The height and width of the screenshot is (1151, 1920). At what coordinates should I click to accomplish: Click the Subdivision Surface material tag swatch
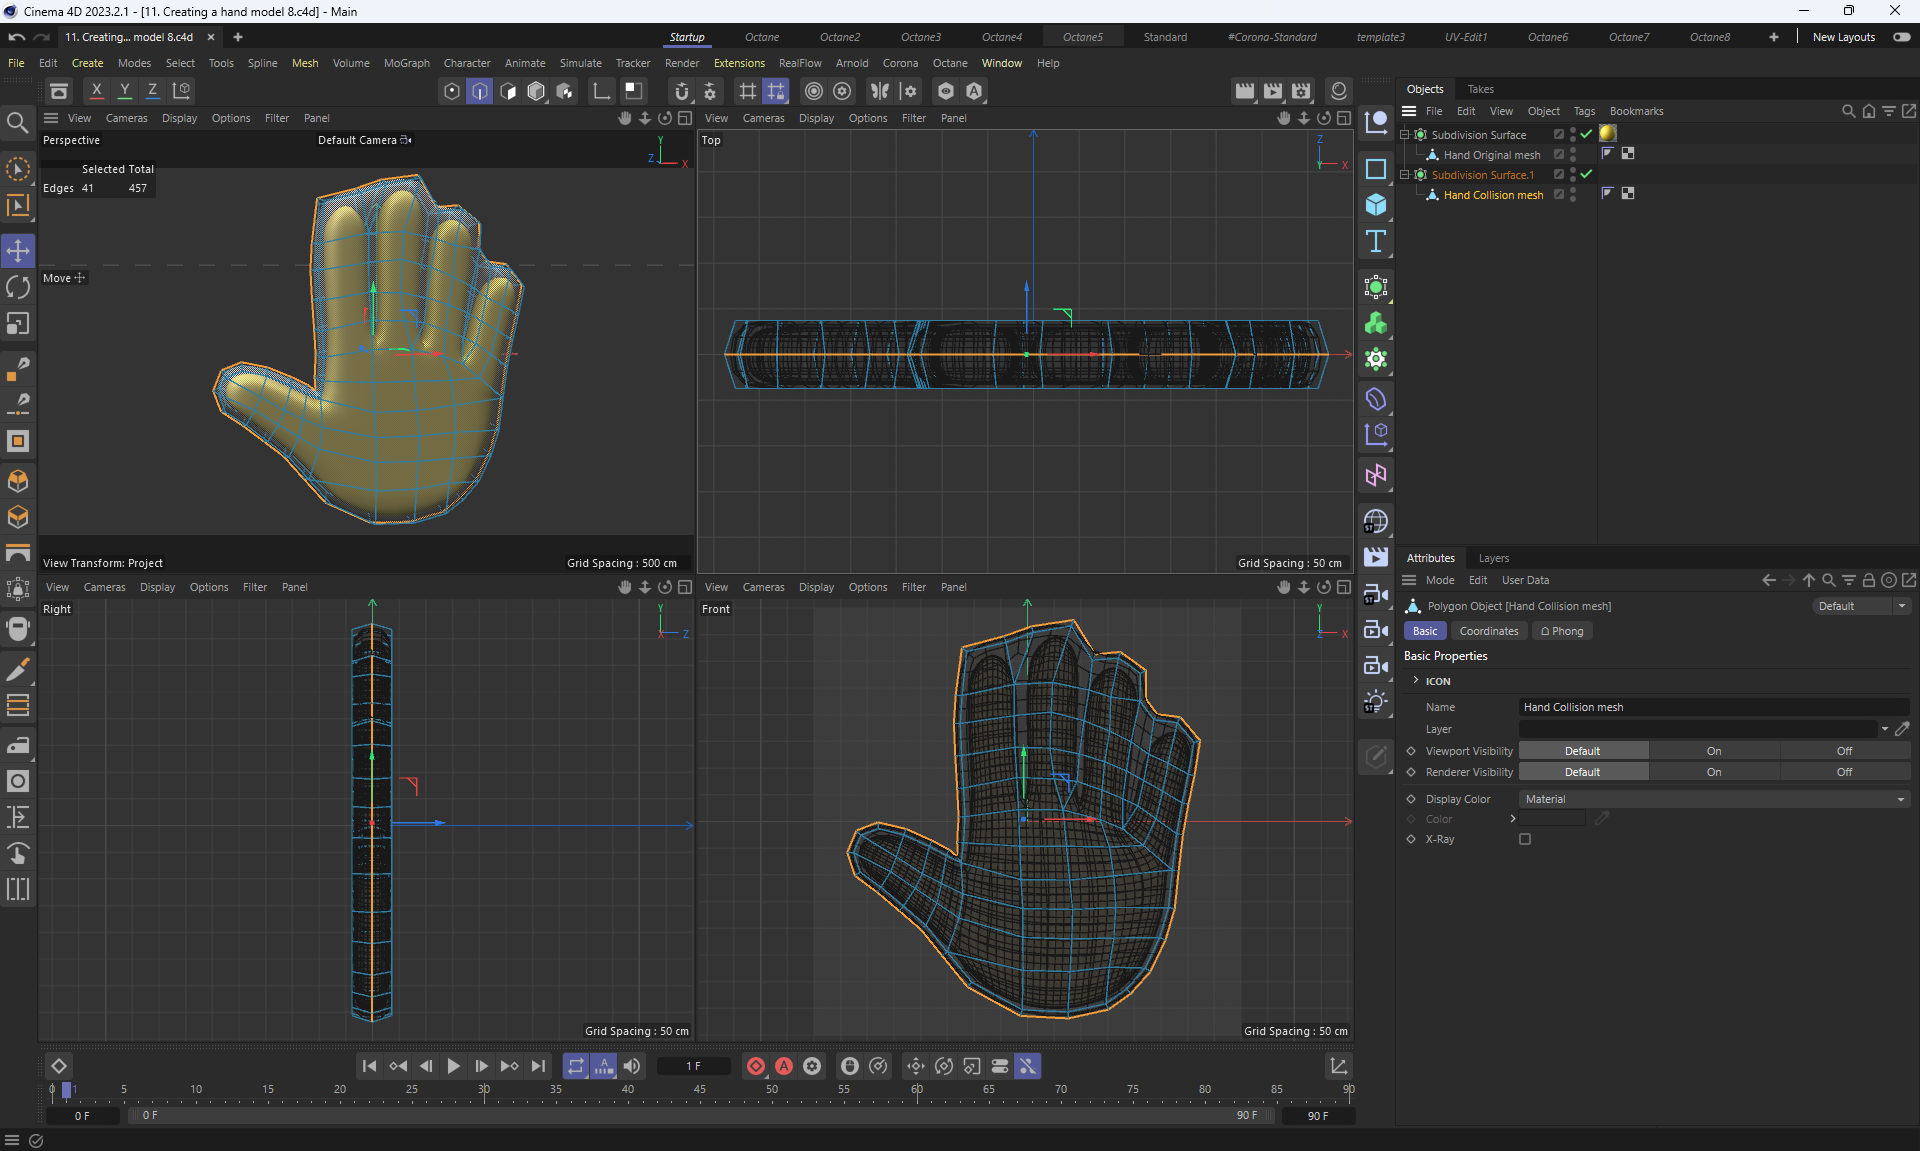(x=1607, y=134)
